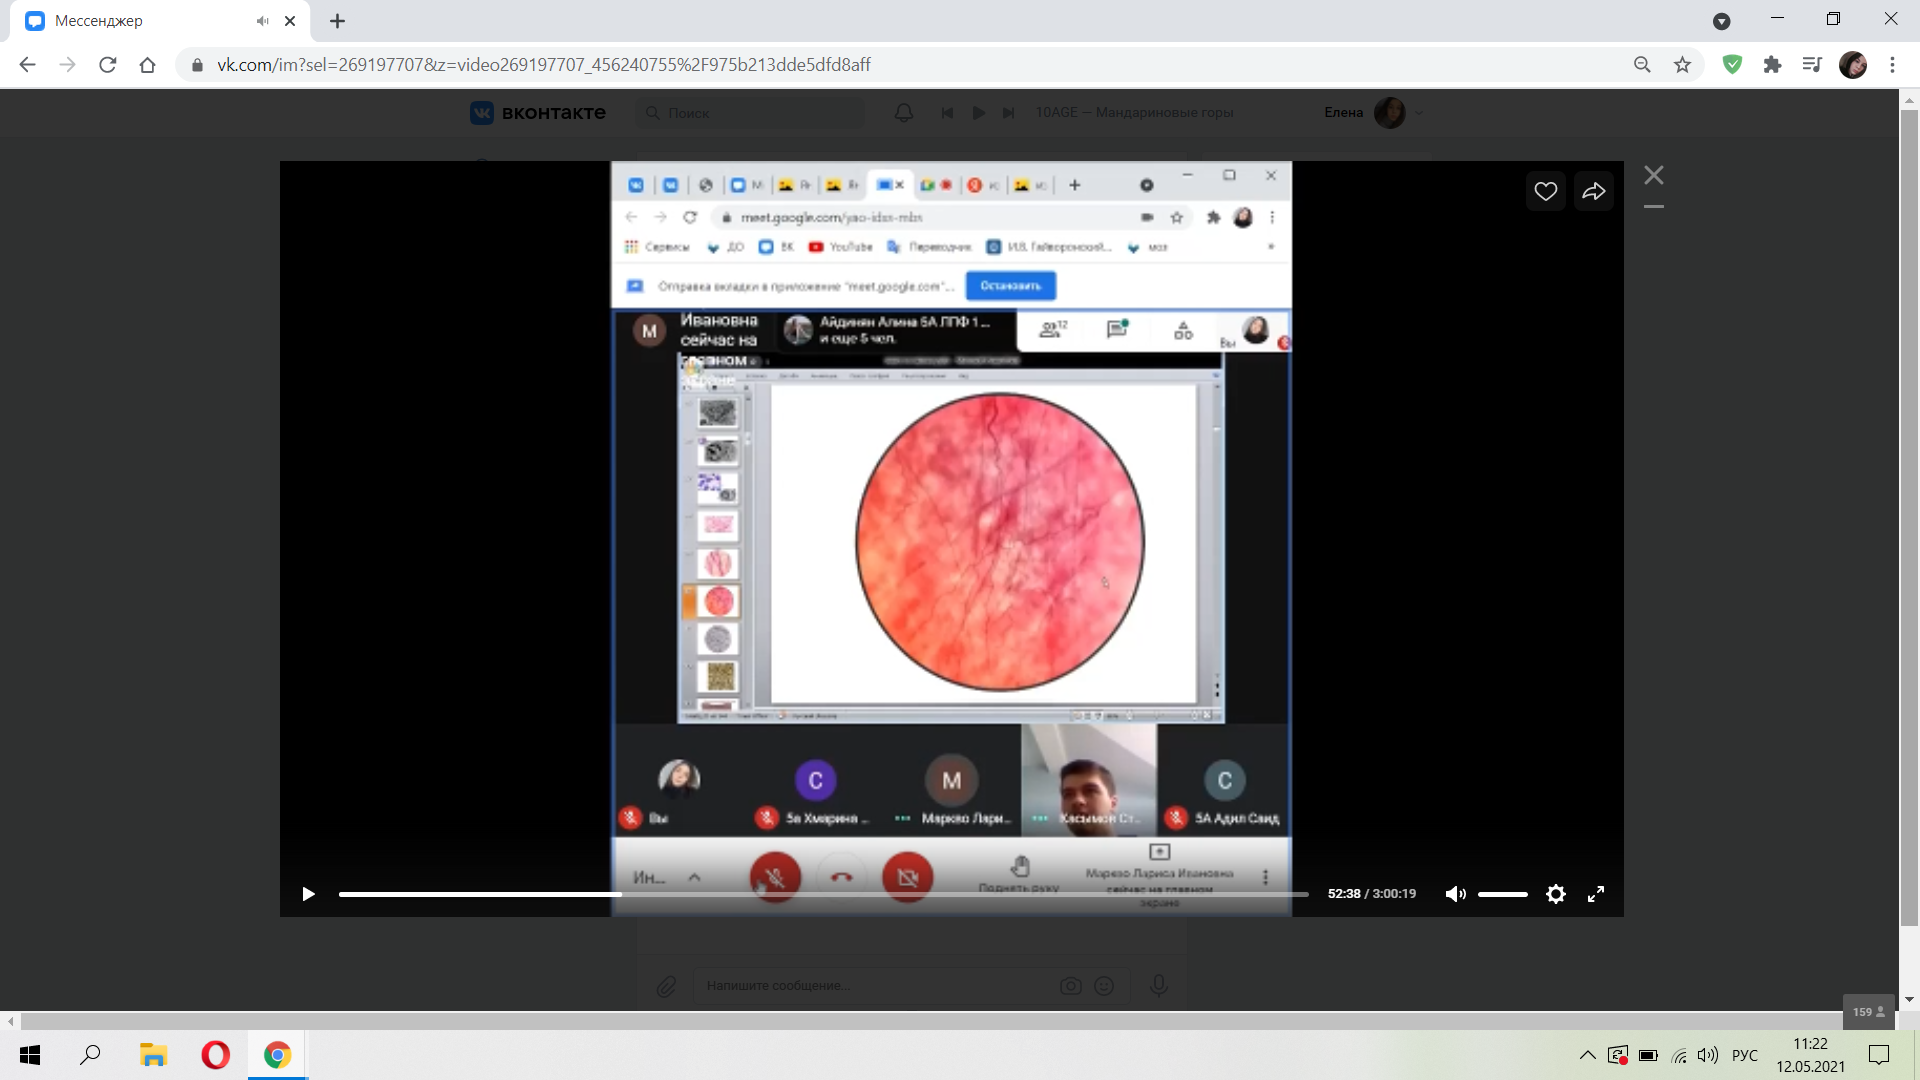Switch video to fullscreen mode
This screenshot has height=1080, width=1920.
point(1596,894)
